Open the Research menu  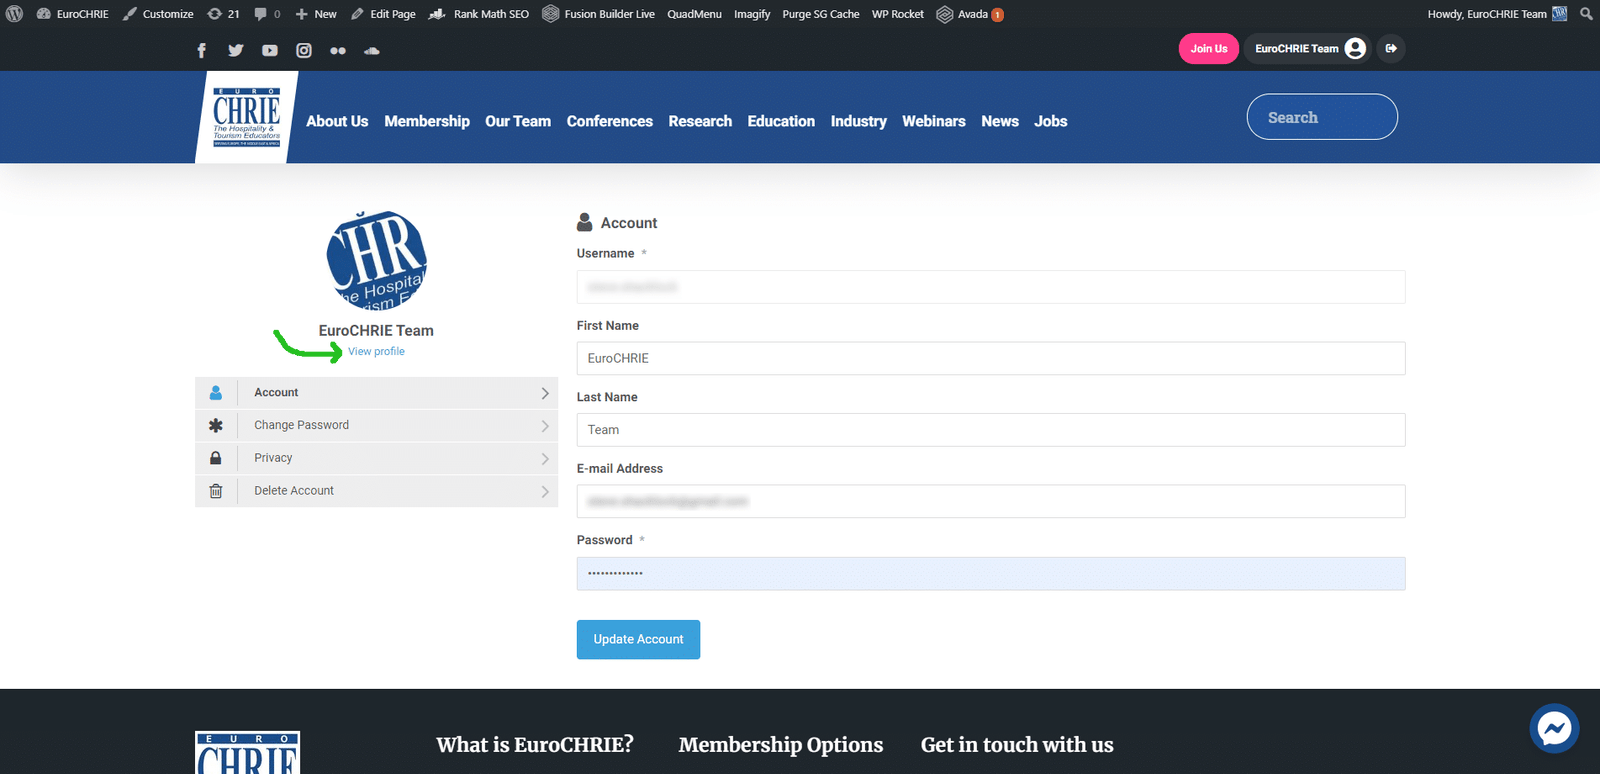pyautogui.click(x=700, y=121)
